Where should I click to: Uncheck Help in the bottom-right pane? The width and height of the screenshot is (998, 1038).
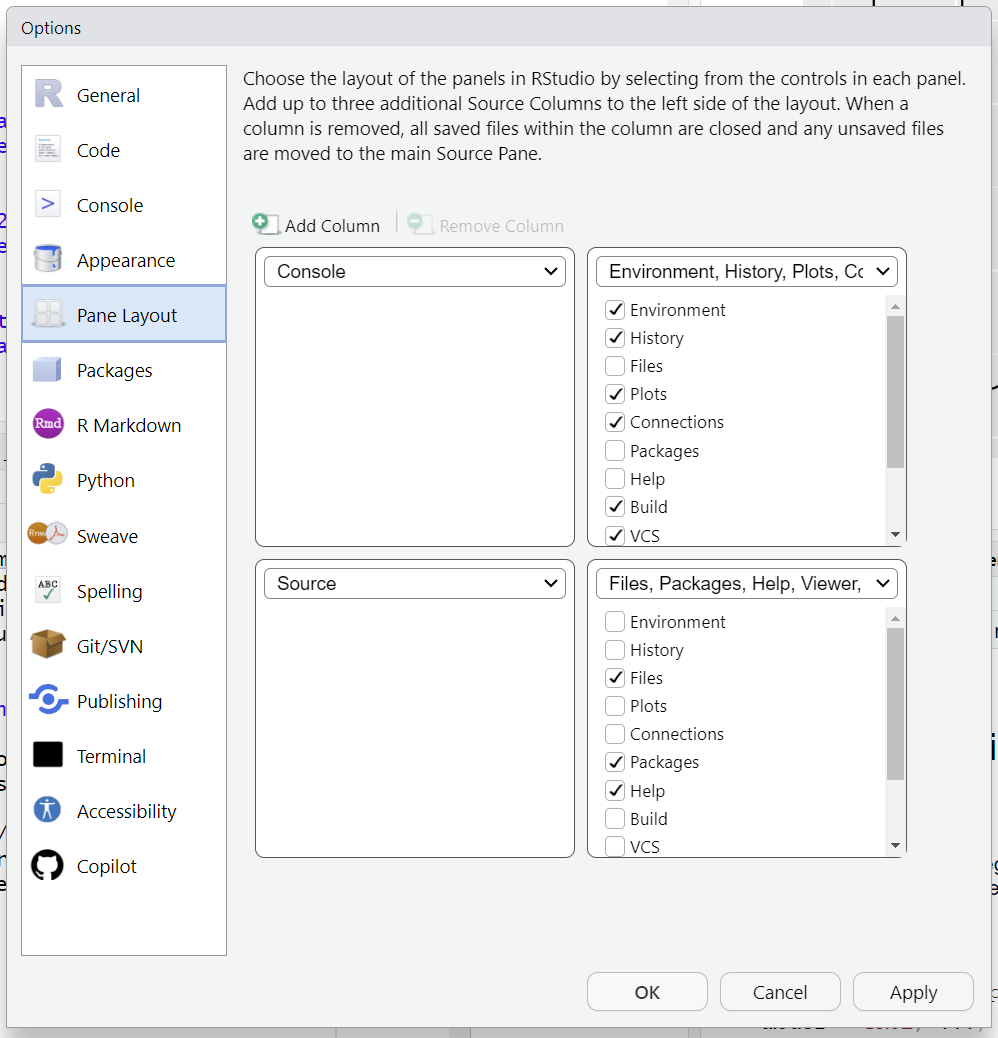[x=615, y=790]
